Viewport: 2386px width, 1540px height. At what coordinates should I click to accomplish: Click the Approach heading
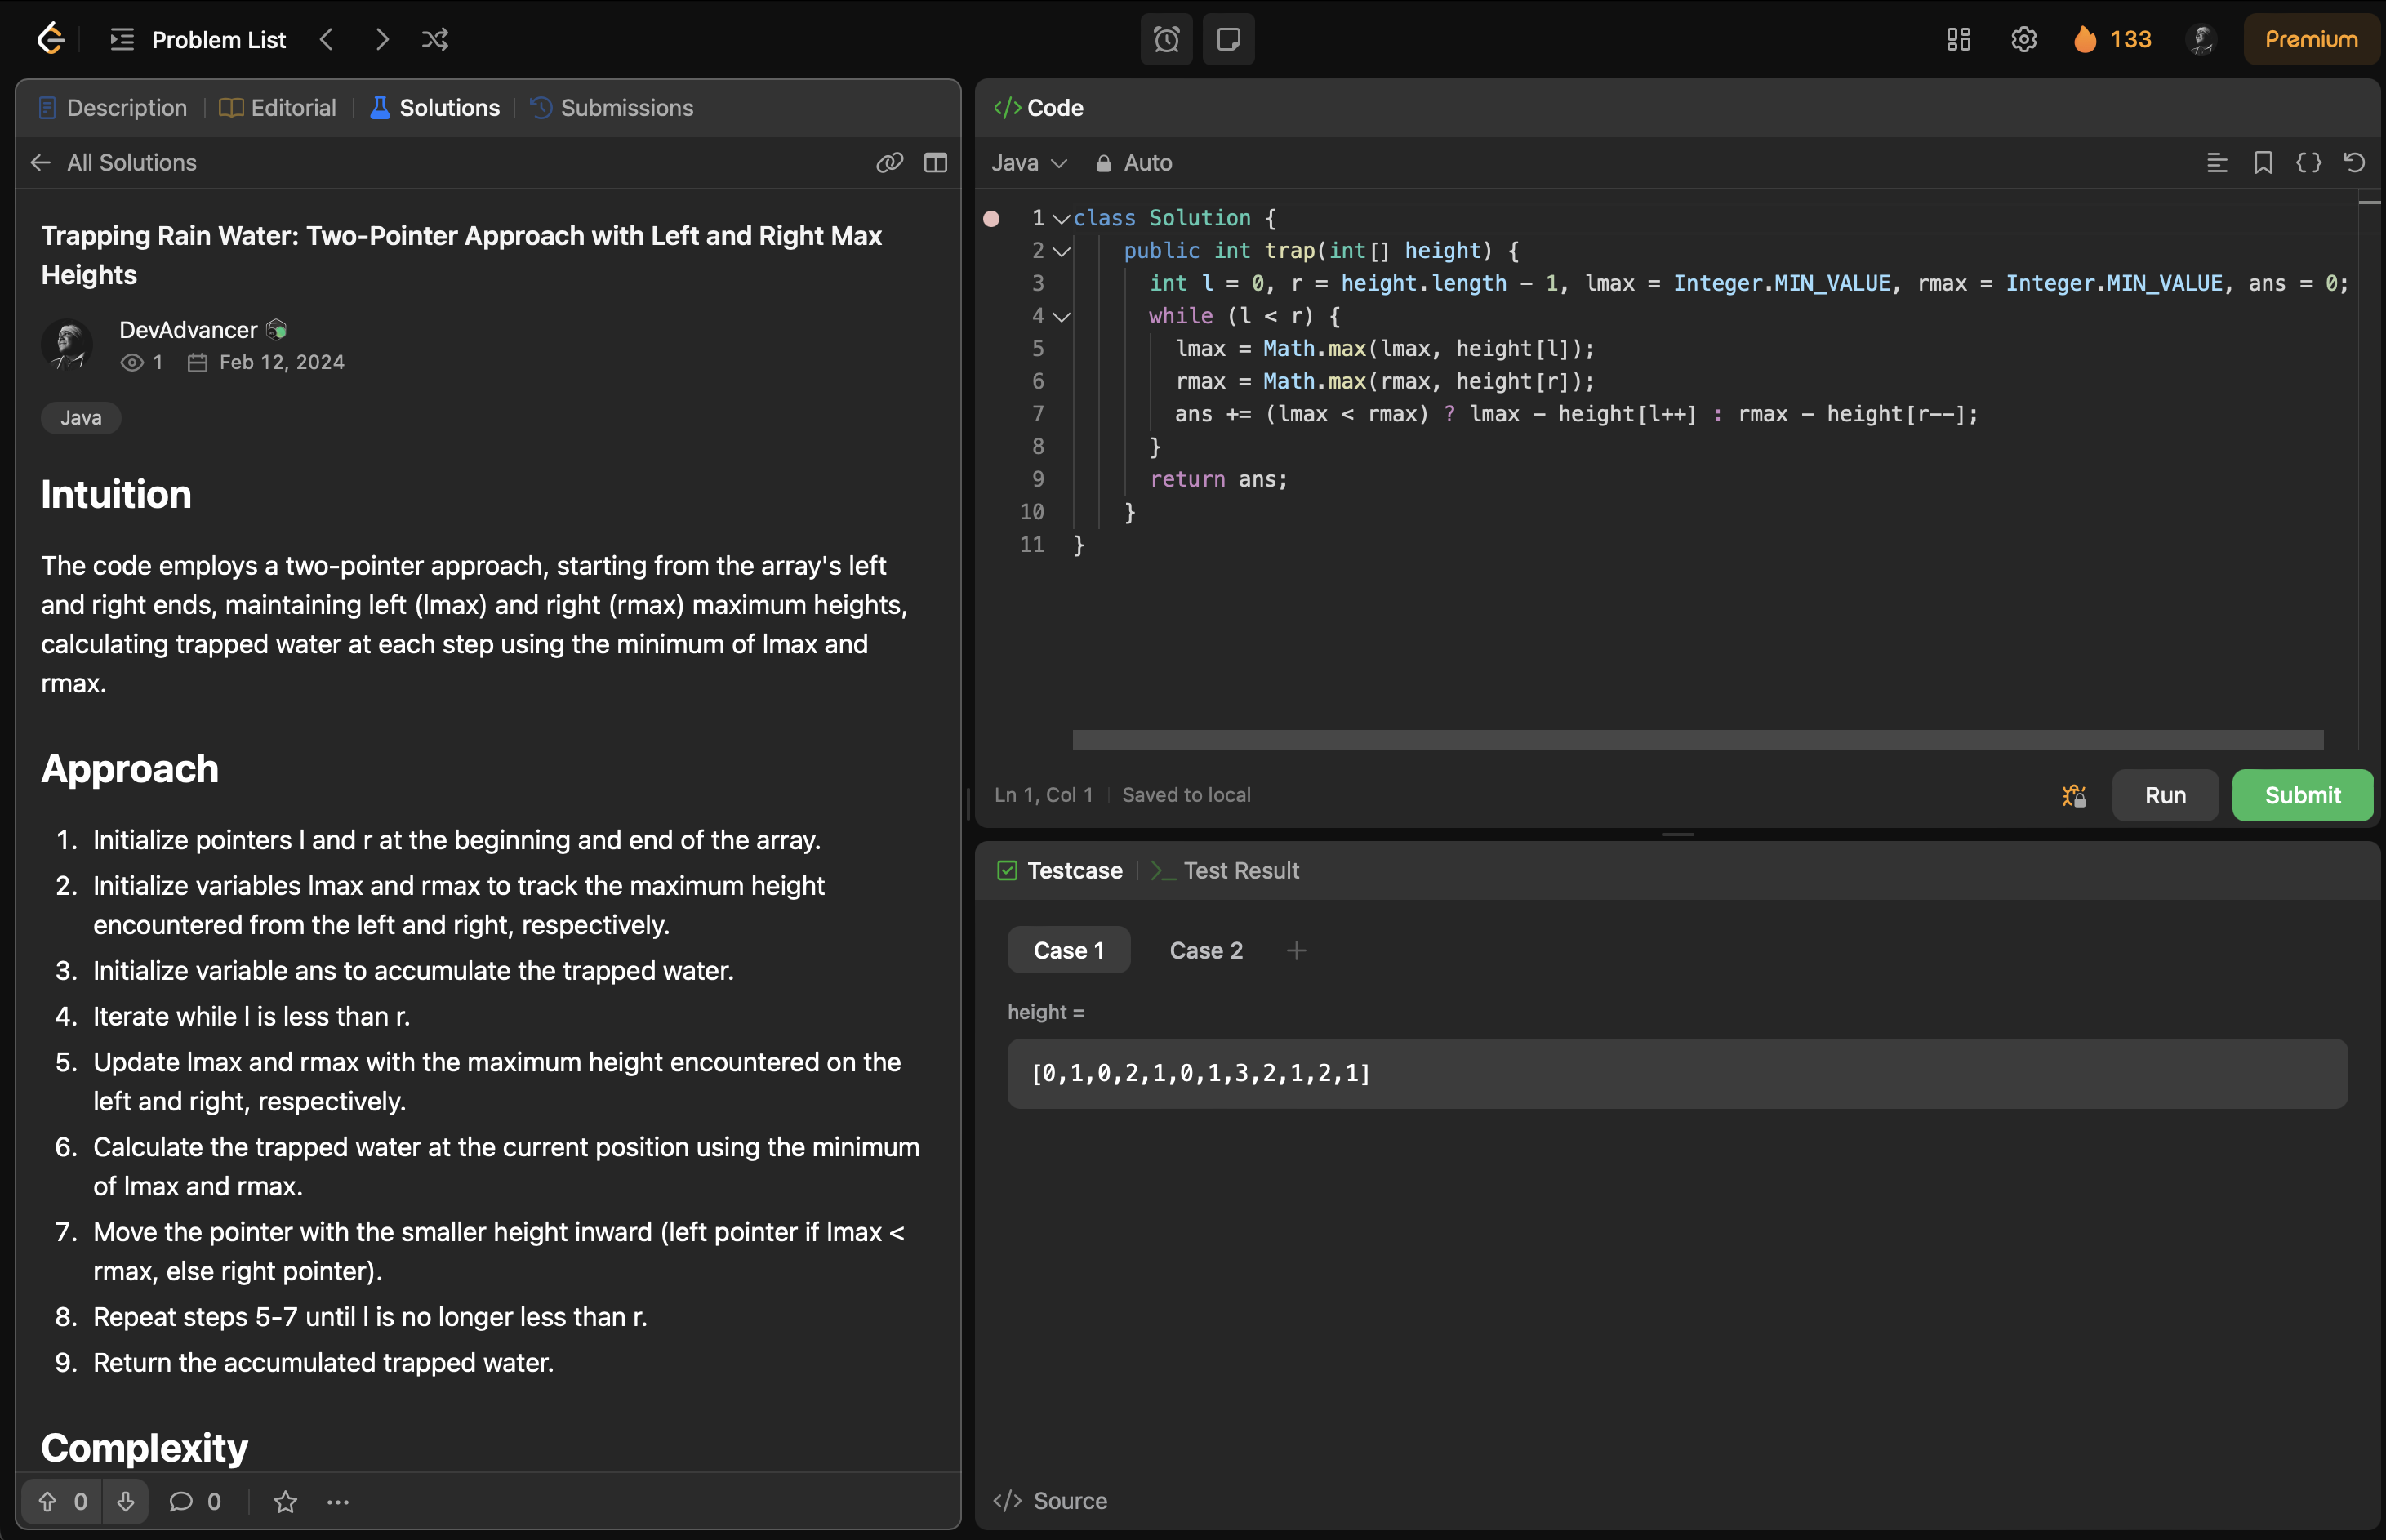tap(130, 768)
